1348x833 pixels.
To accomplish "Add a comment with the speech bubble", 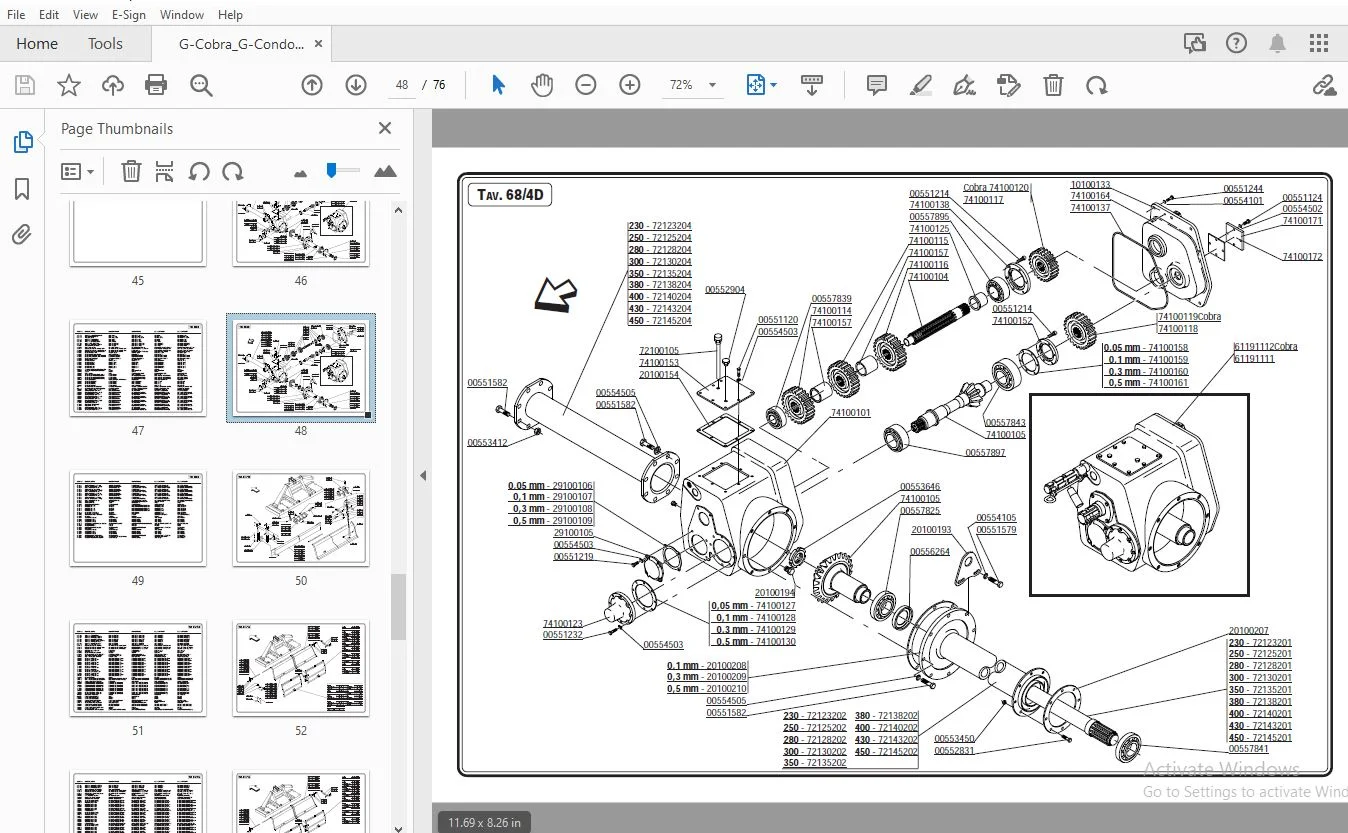I will coord(877,85).
